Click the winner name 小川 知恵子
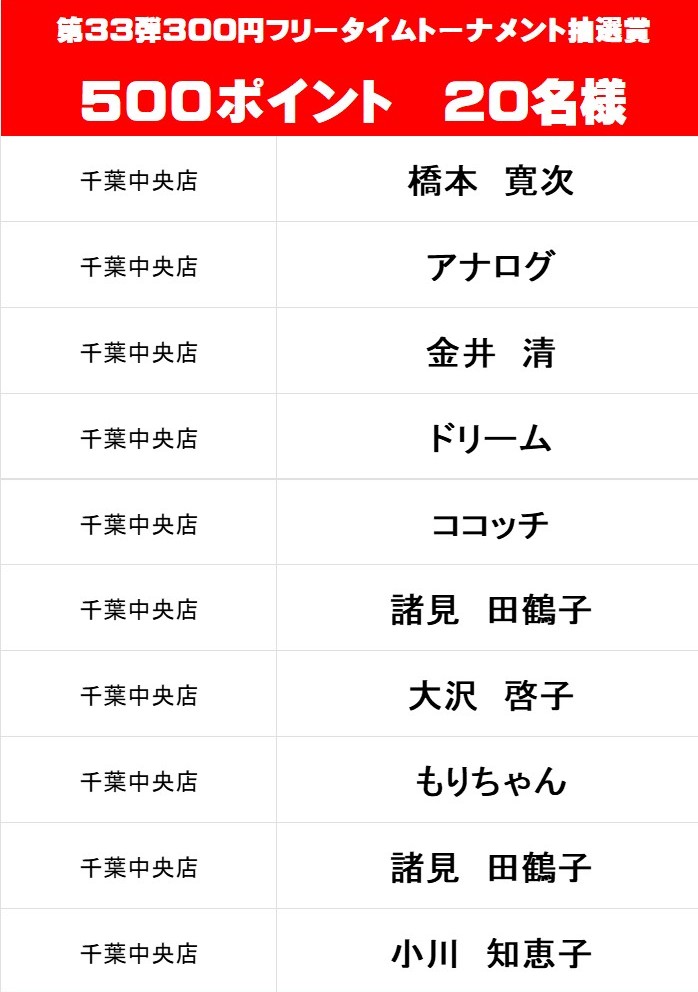 (x=490, y=954)
